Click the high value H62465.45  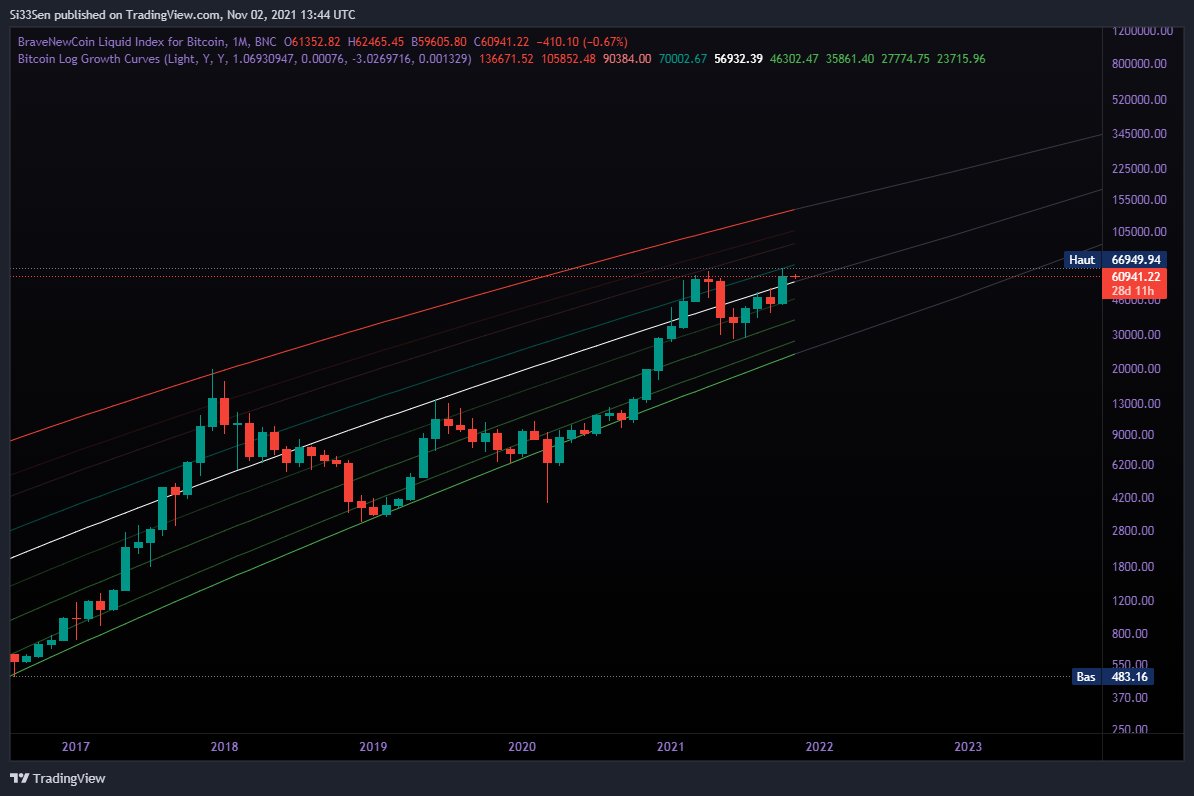click(375, 42)
